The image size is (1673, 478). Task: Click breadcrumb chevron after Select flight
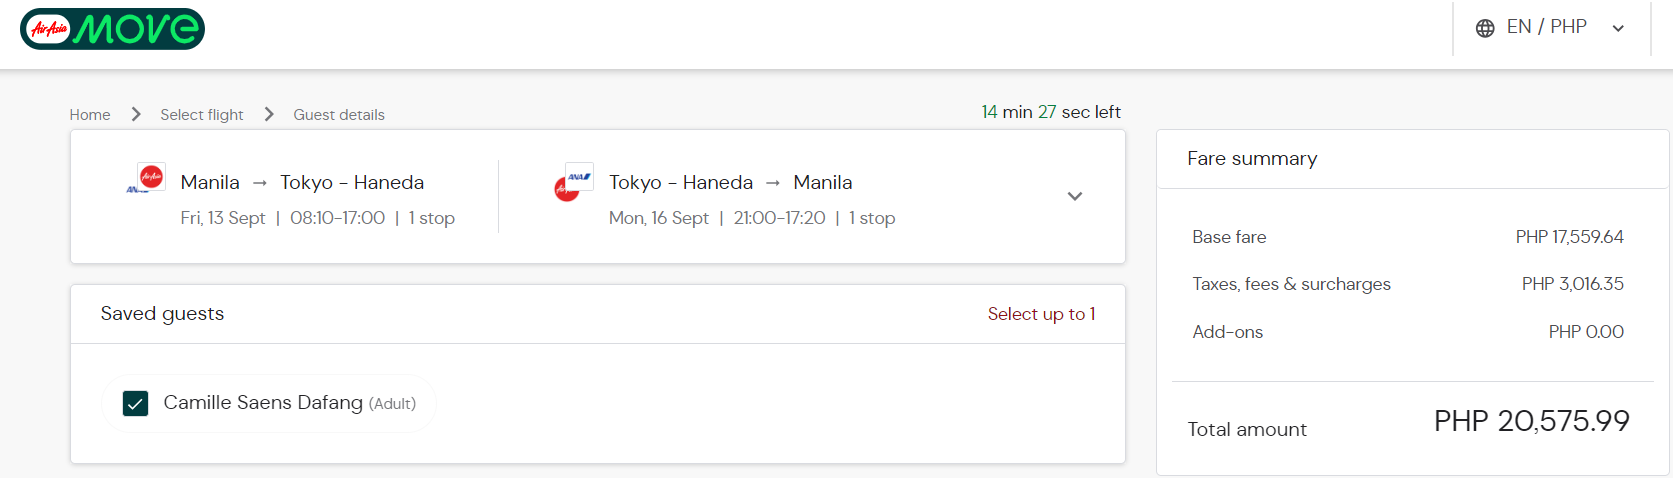pos(269,114)
